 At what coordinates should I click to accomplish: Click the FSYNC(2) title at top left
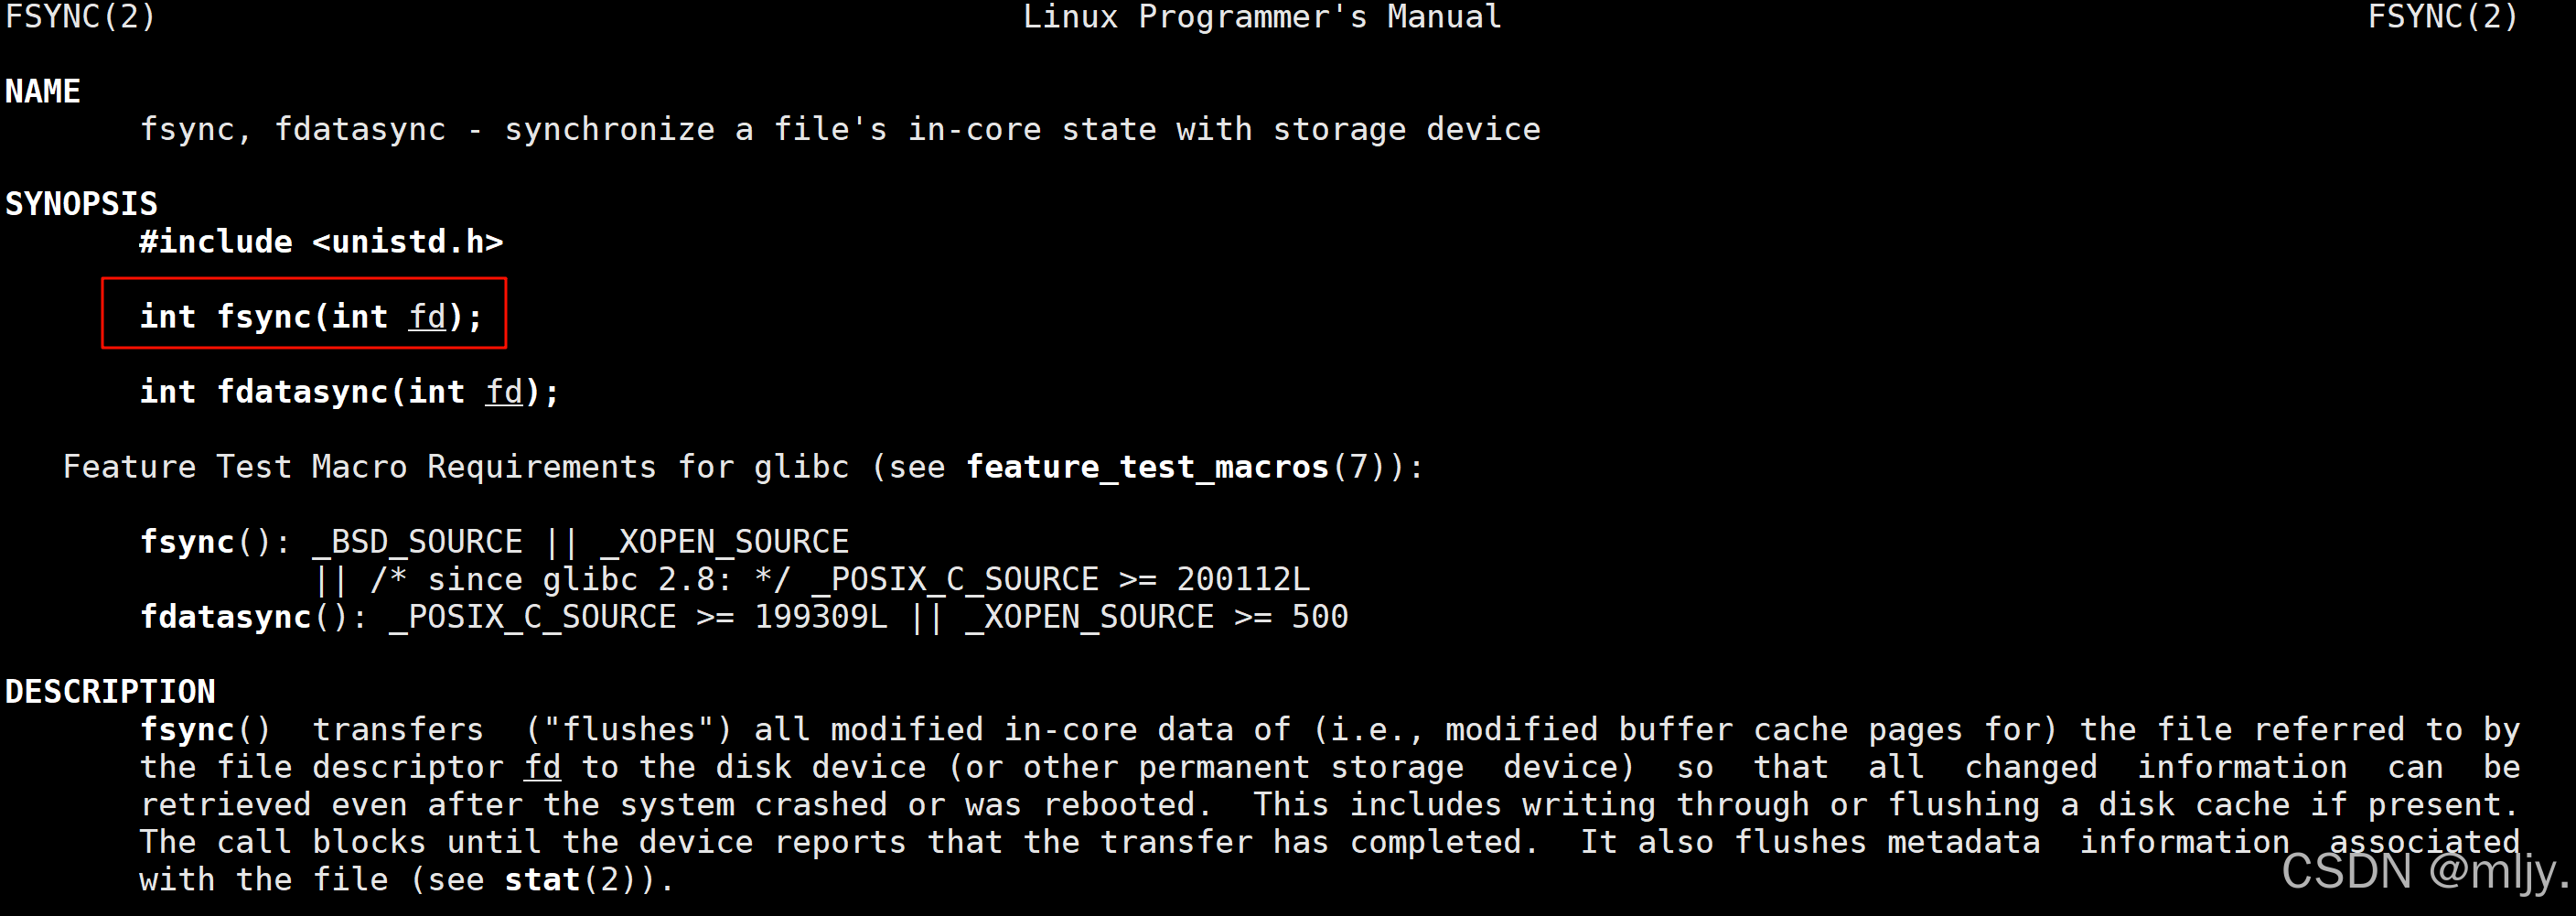(81, 17)
